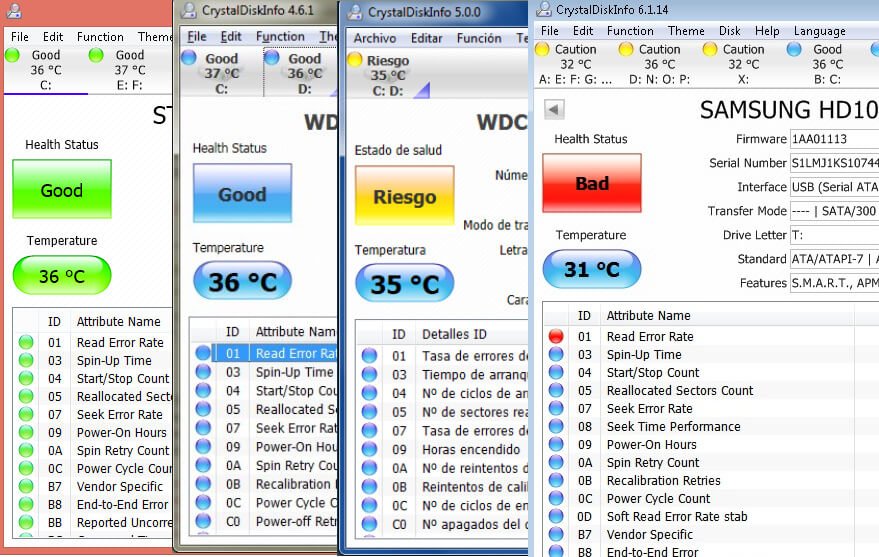Click the green status dot beside Reported Uncorre row
Viewport: 879px width, 557px height.
26,522
